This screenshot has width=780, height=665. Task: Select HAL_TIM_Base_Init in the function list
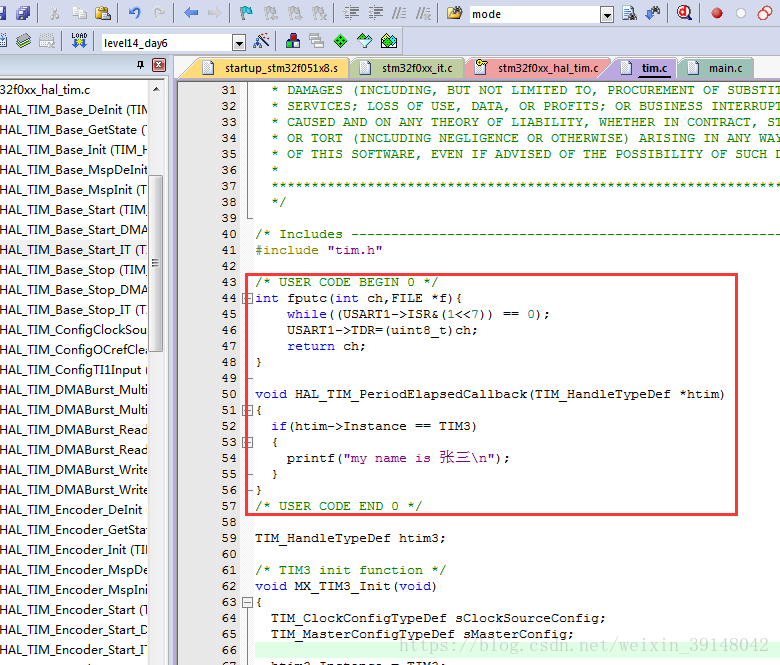click(x=74, y=150)
